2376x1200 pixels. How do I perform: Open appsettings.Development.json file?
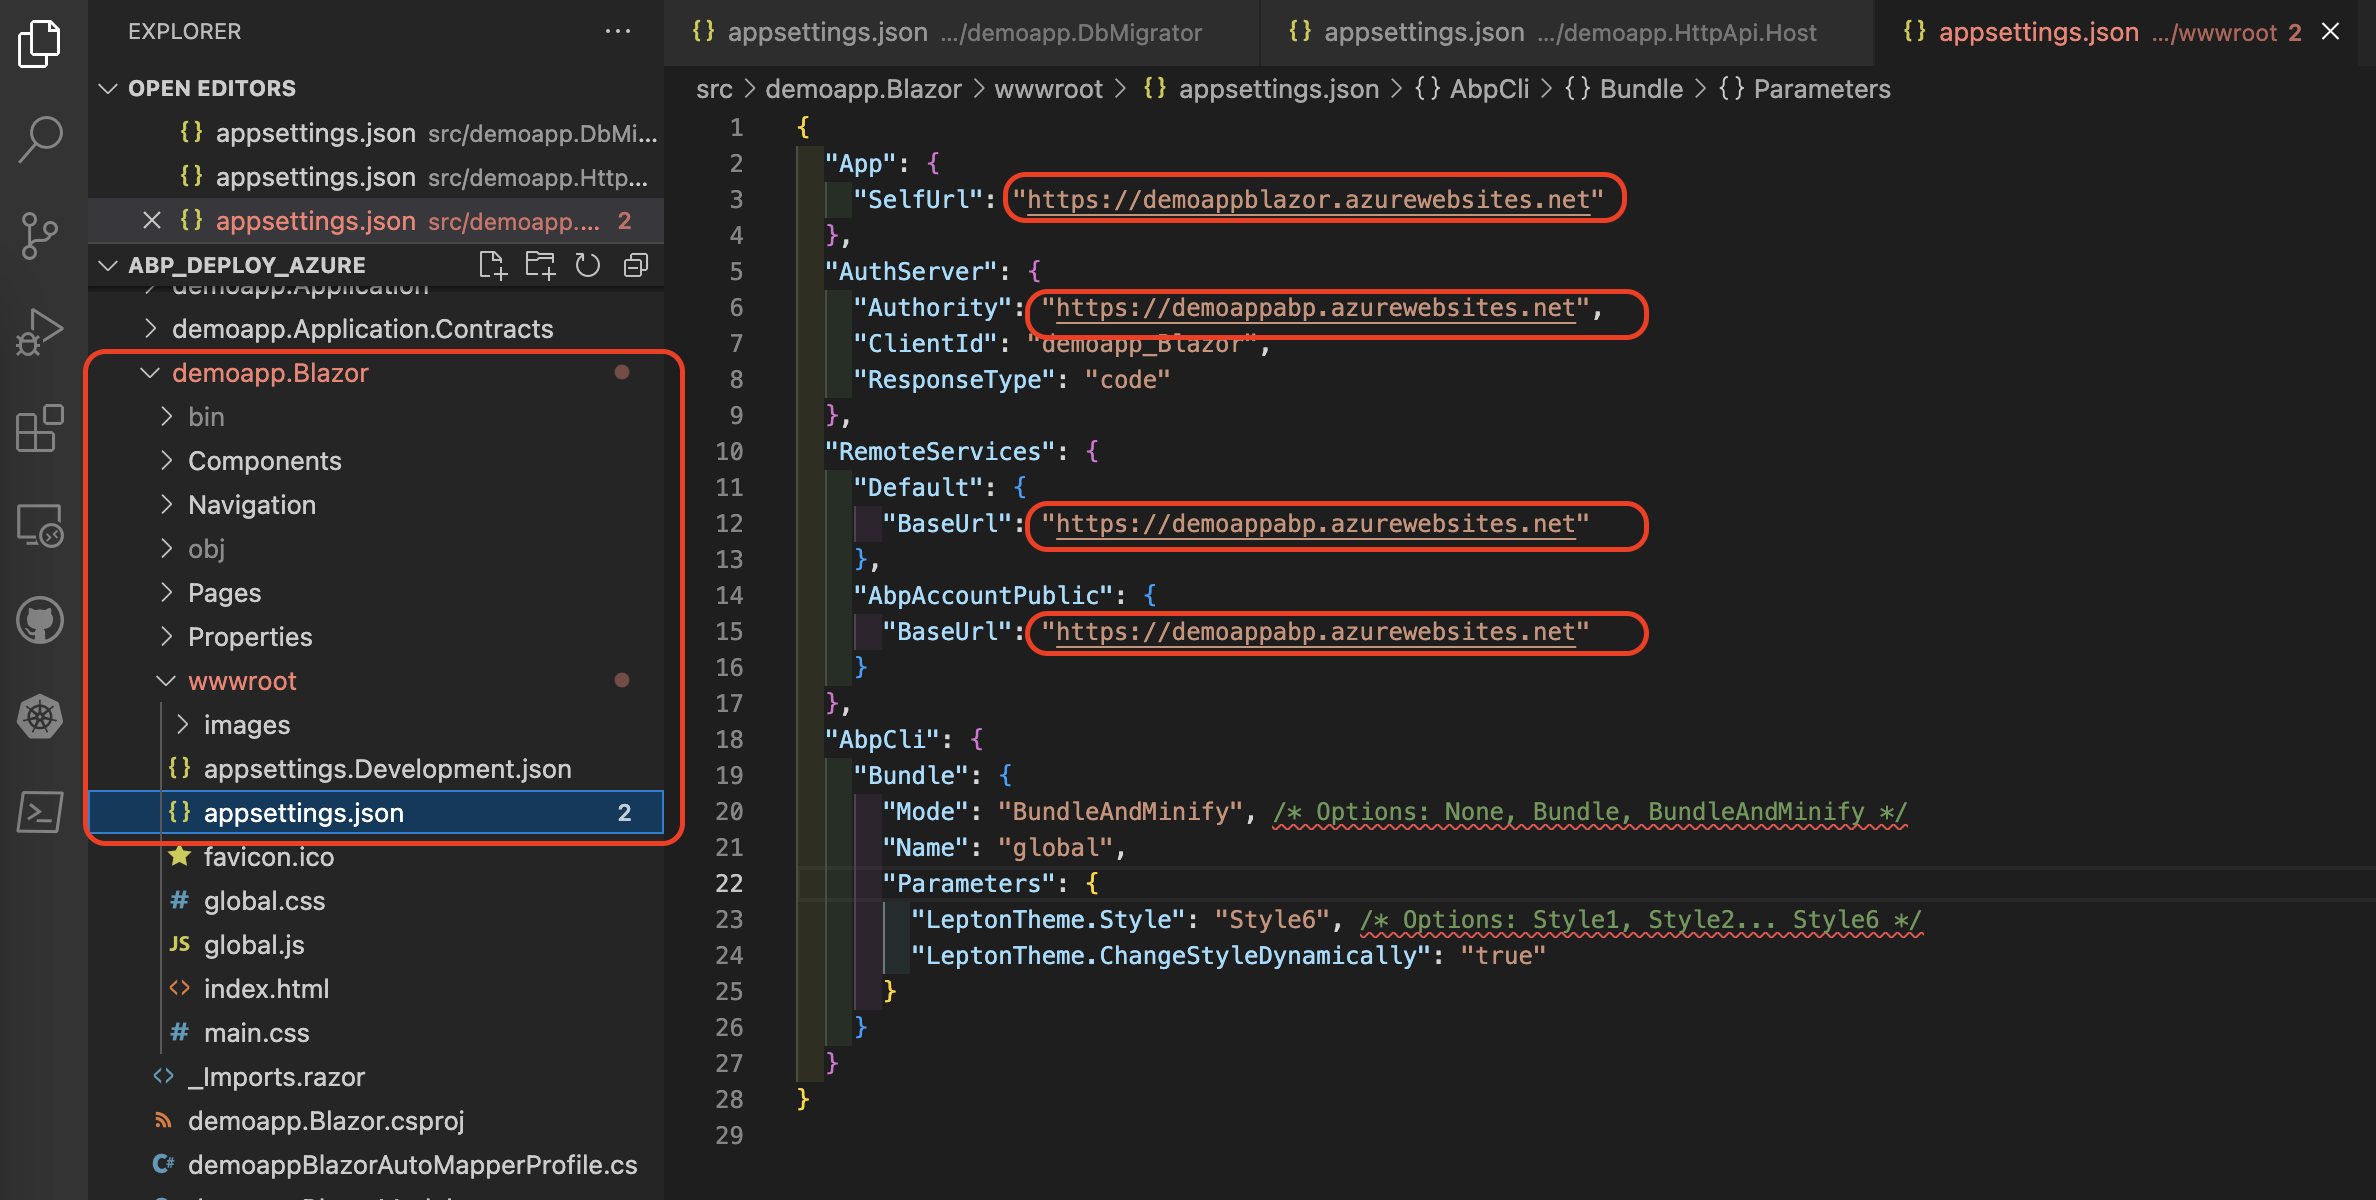[387, 769]
